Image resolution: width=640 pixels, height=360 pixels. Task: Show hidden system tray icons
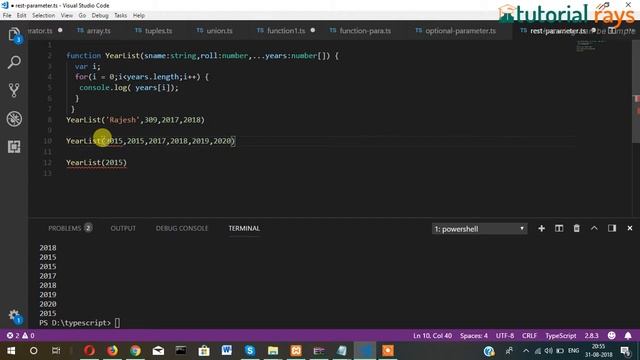526,351
